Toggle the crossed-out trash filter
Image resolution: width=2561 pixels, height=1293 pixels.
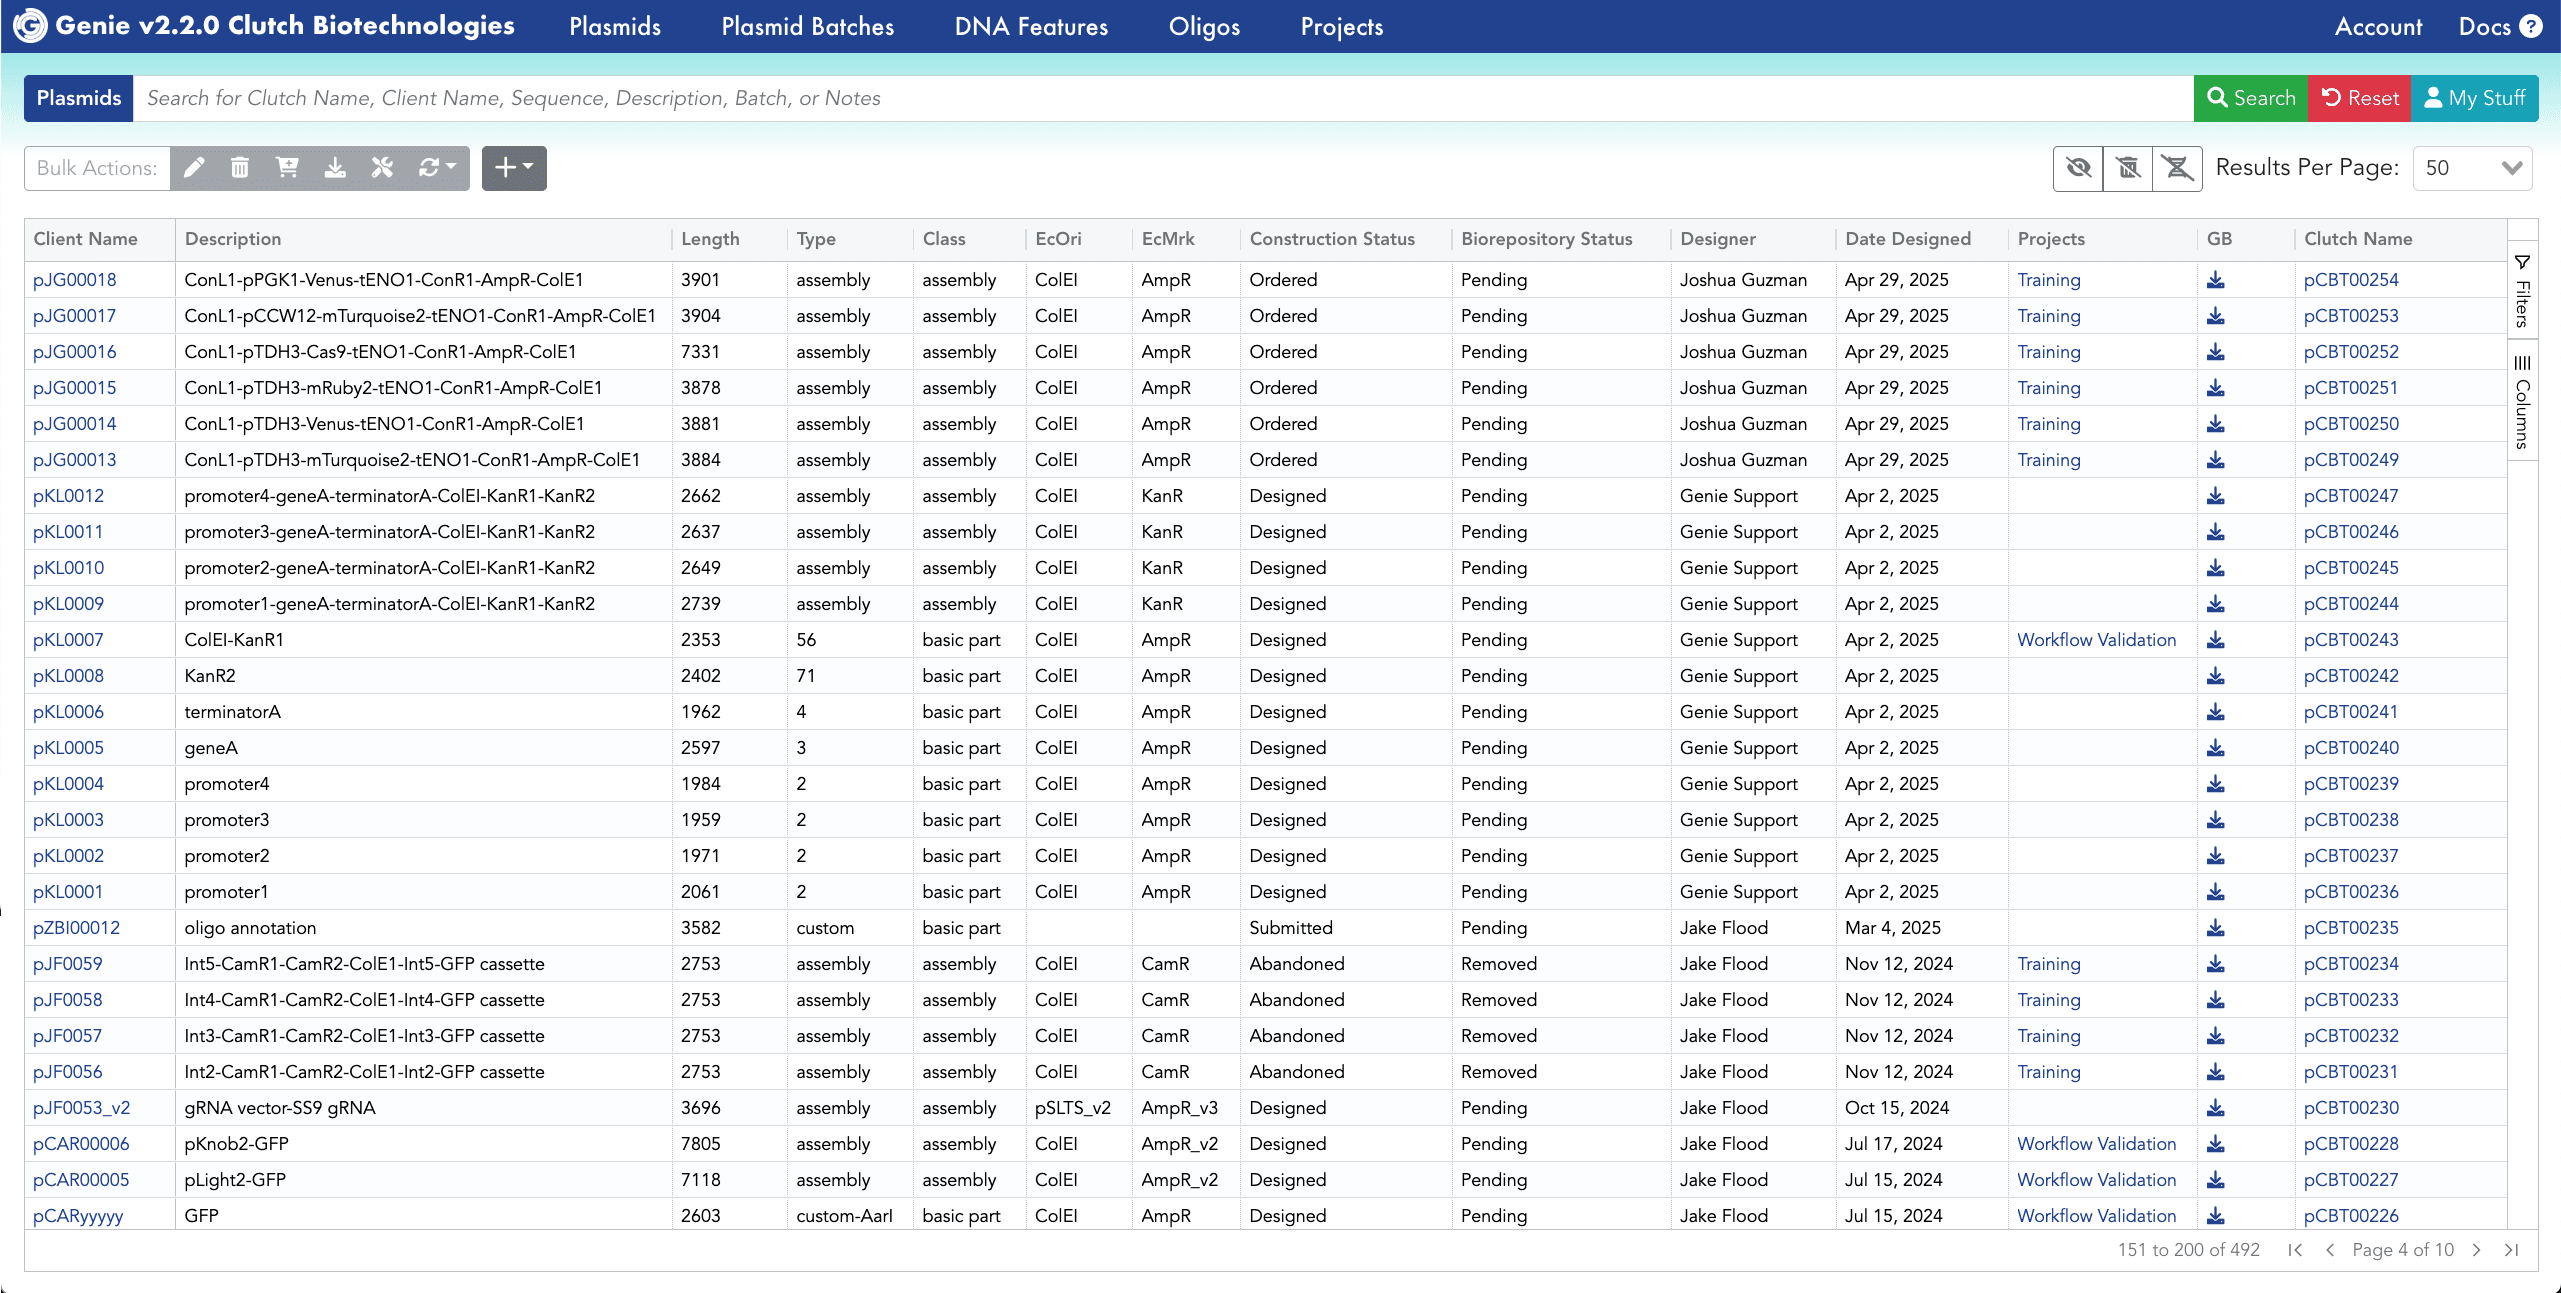pos(2128,168)
